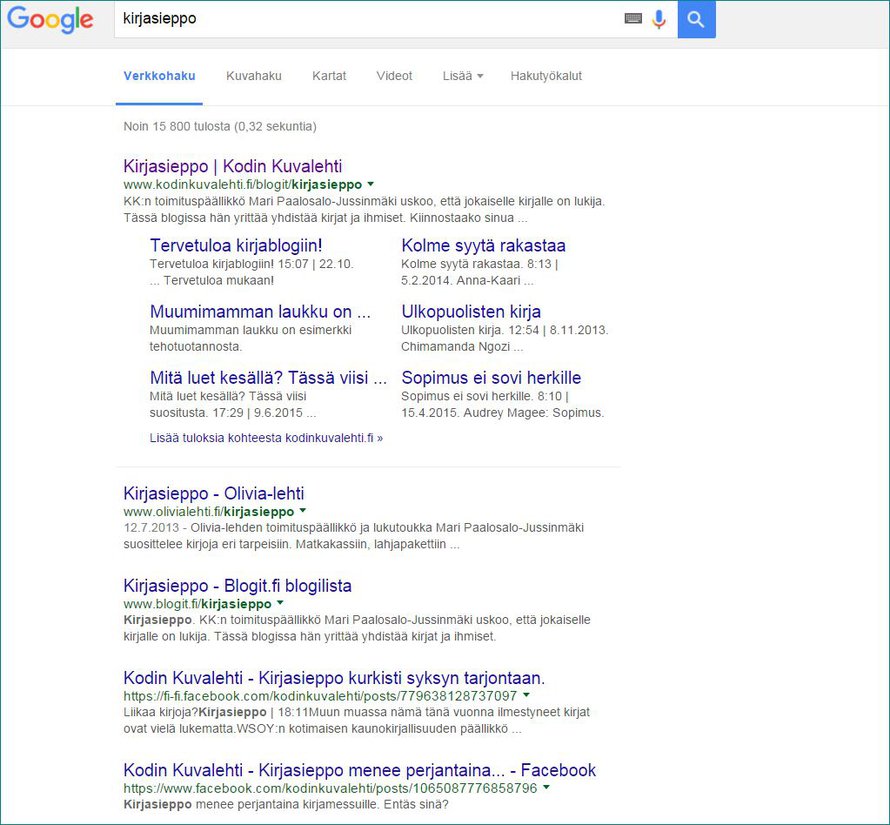Expand the Lisää dropdown menu
This screenshot has height=825, width=890.
coord(463,76)
